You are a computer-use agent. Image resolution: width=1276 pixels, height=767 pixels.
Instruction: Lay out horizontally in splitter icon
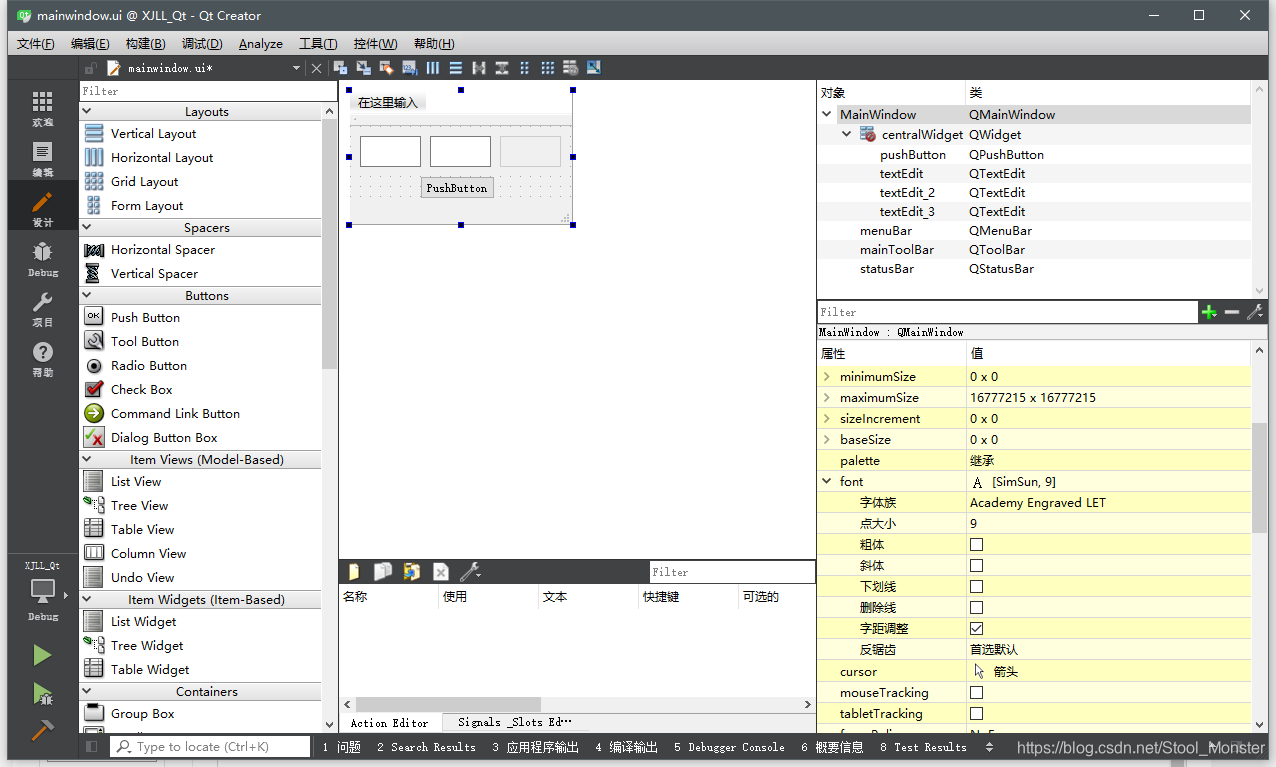479,68
